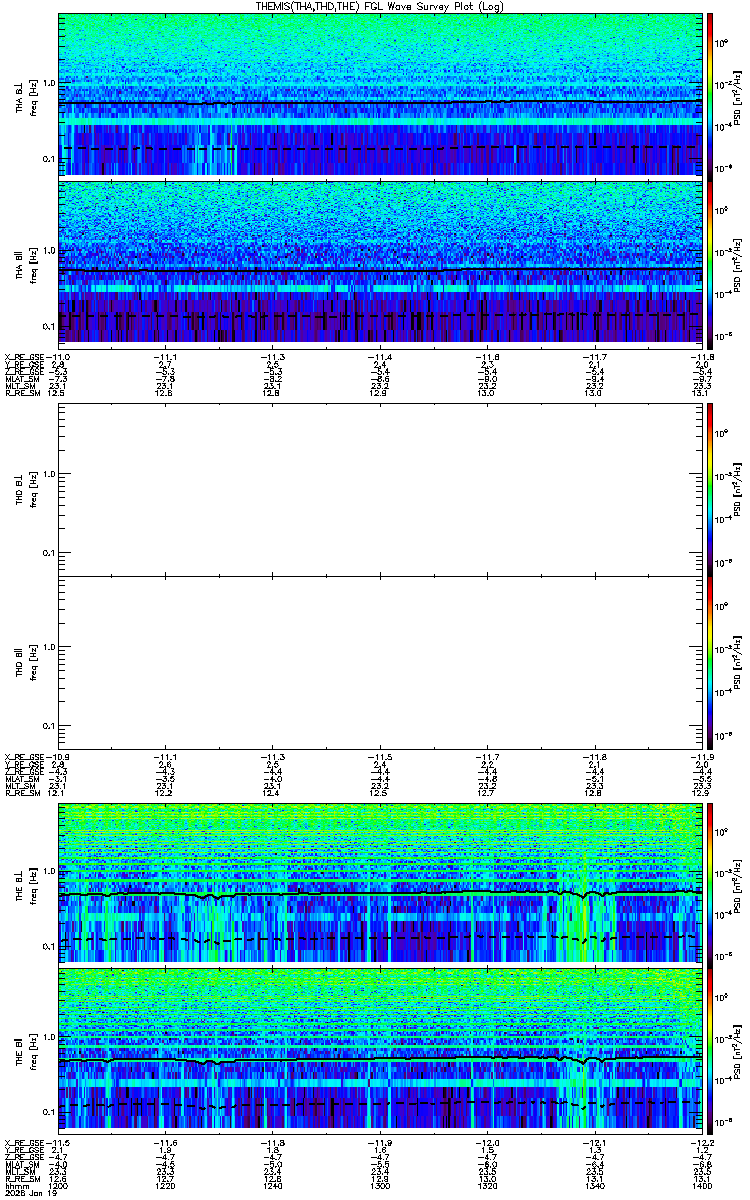Click the color bar next to the lower THD panel
750x1200 pixels.
[710, 663]
